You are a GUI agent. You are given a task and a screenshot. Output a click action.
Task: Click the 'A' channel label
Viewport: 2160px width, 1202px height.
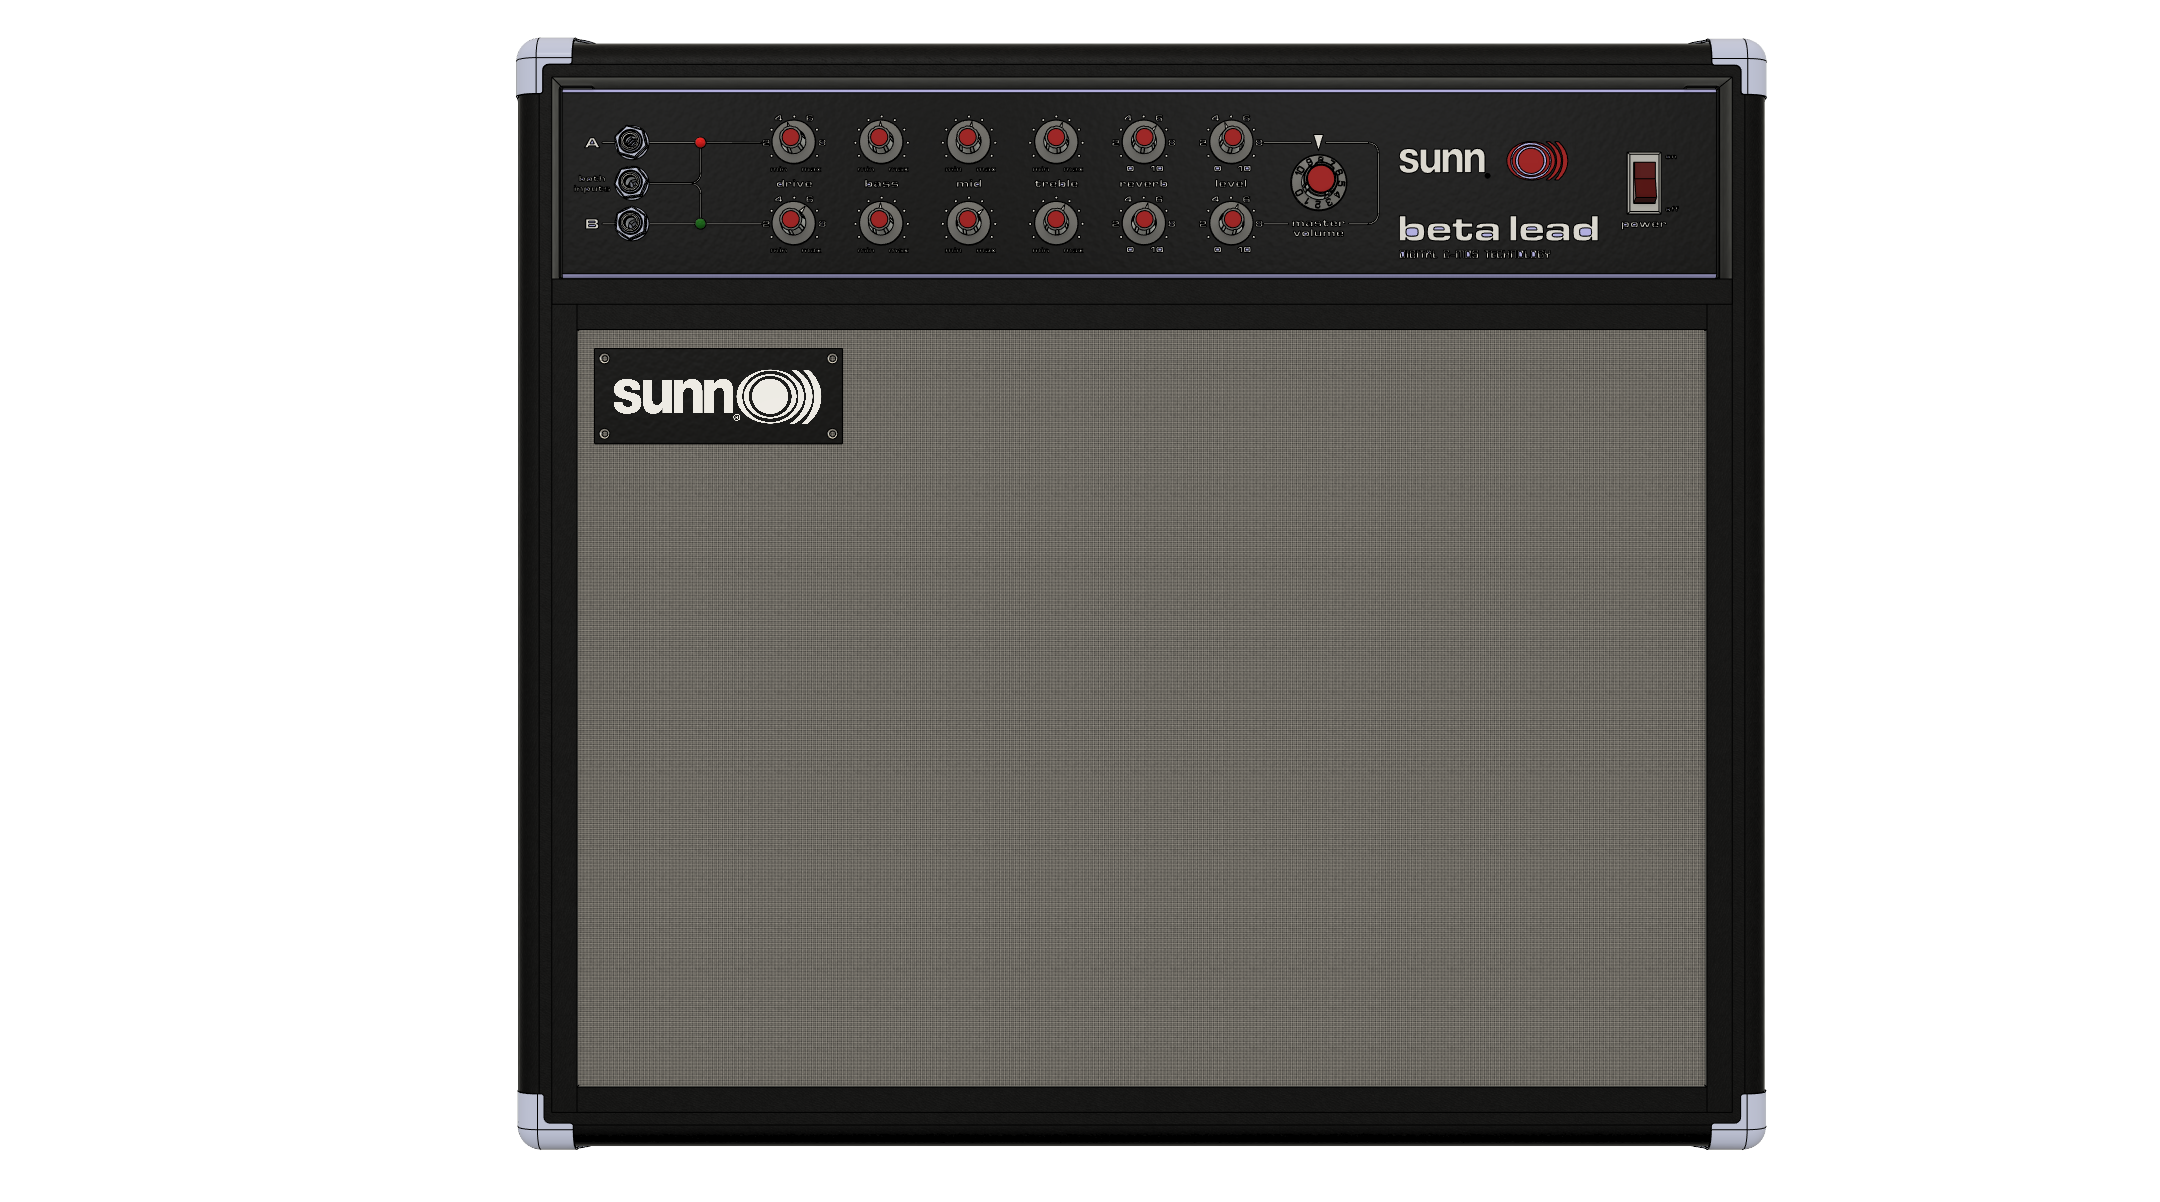592,143
